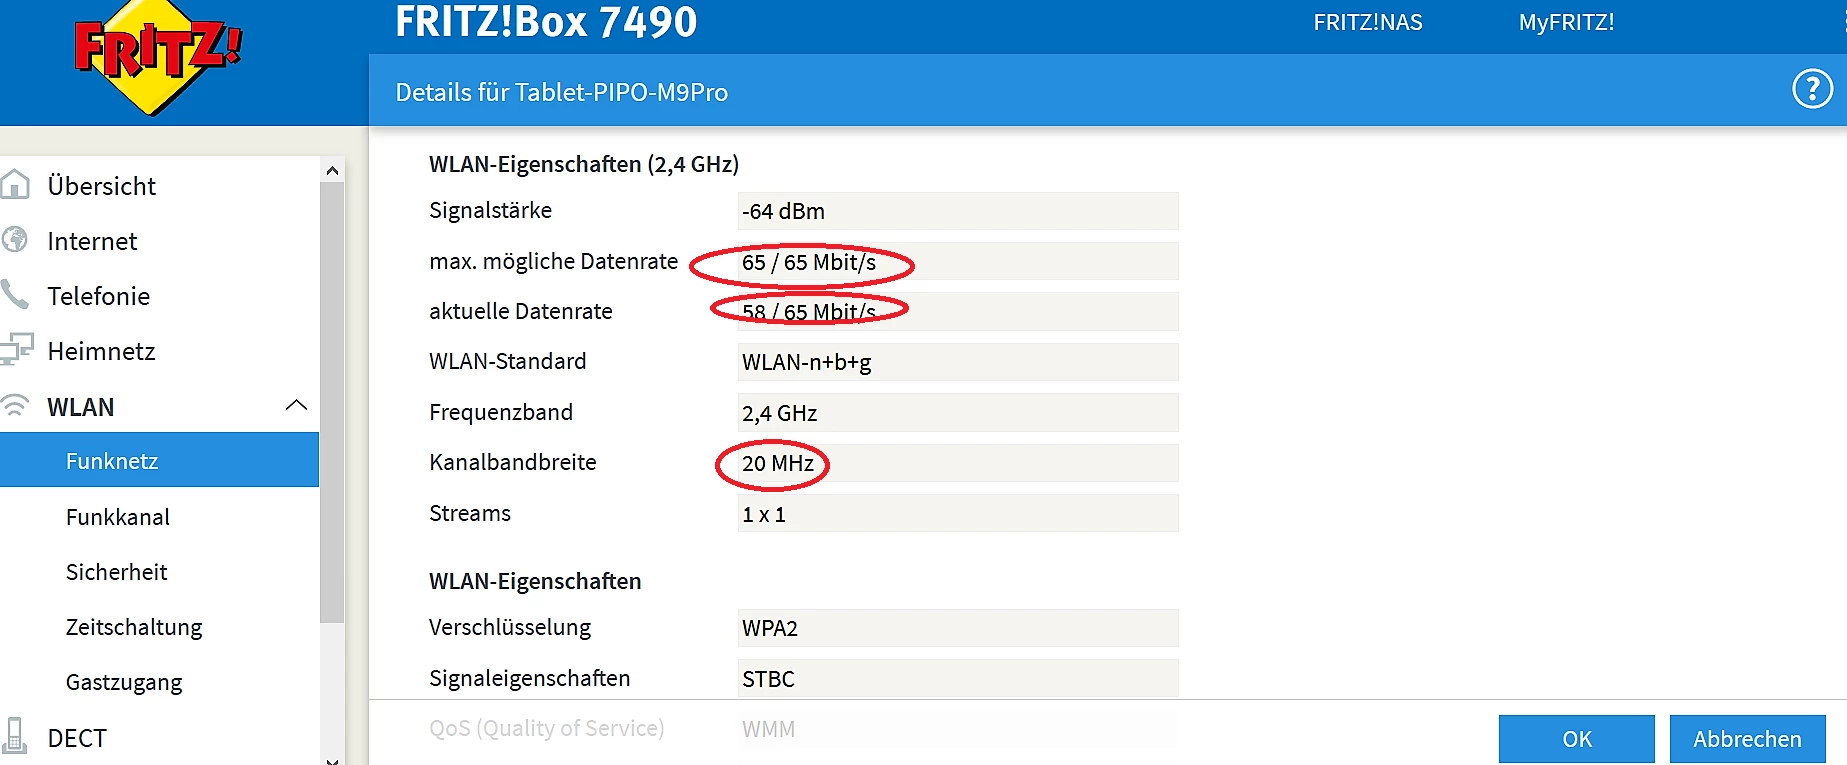Click the Kanalbandbreite label

point(512,462)
